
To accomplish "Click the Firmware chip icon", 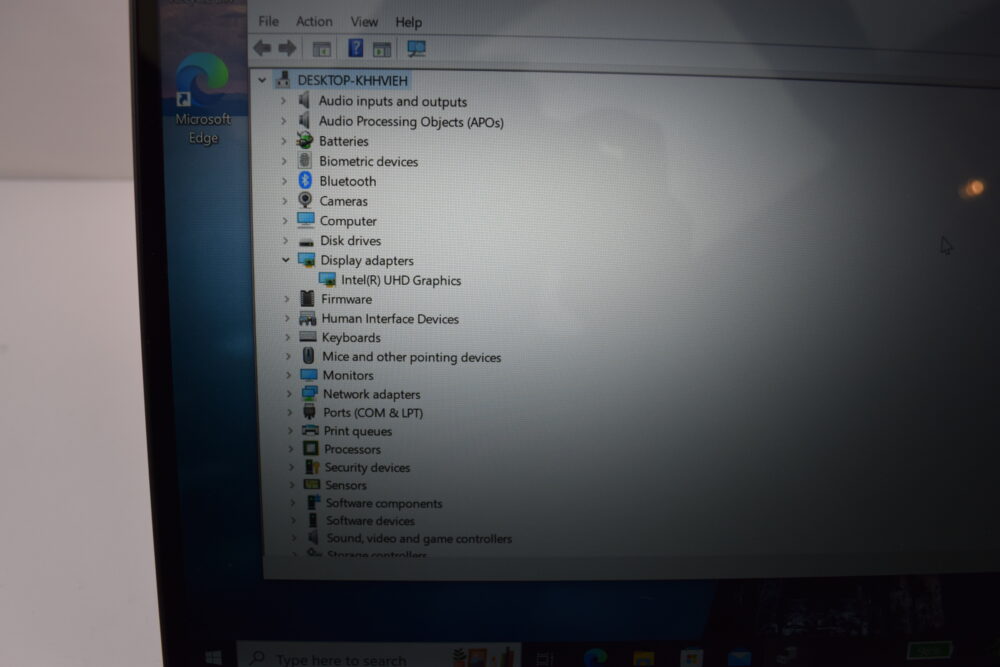I will click(x=307, y=298).
